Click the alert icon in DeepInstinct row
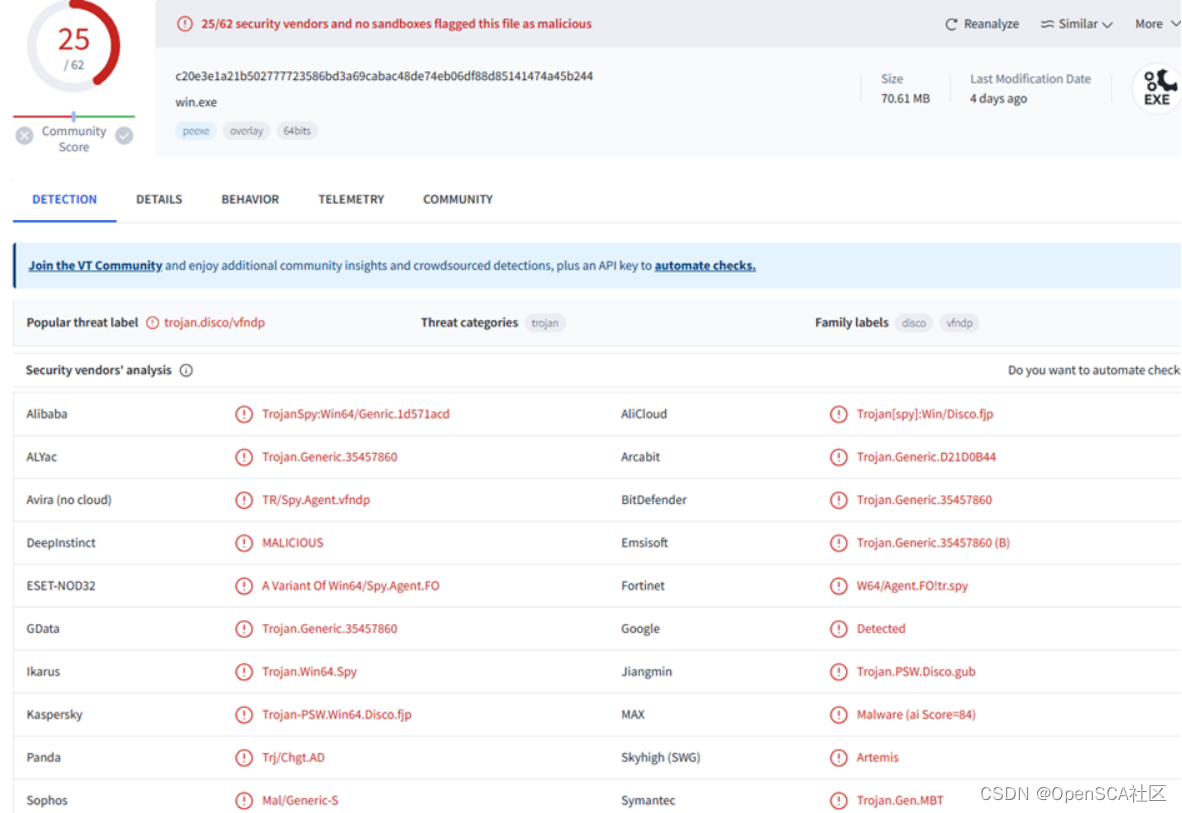This screenshot has height=813, width=1182. (243, 543)
